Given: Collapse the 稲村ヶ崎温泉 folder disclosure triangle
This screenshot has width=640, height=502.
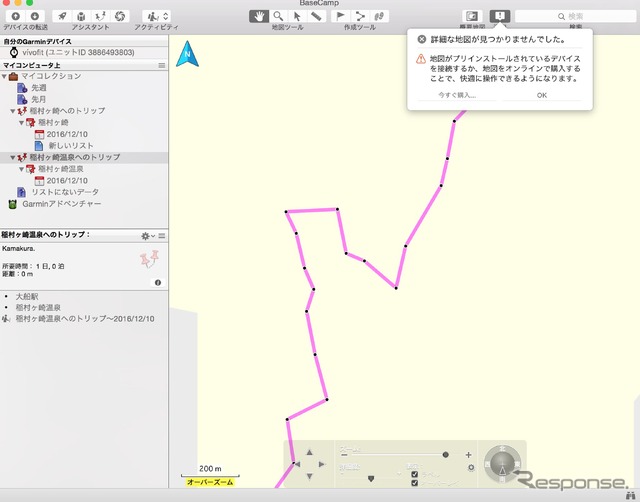Looking at the screenshot, I should click(21, 169).
